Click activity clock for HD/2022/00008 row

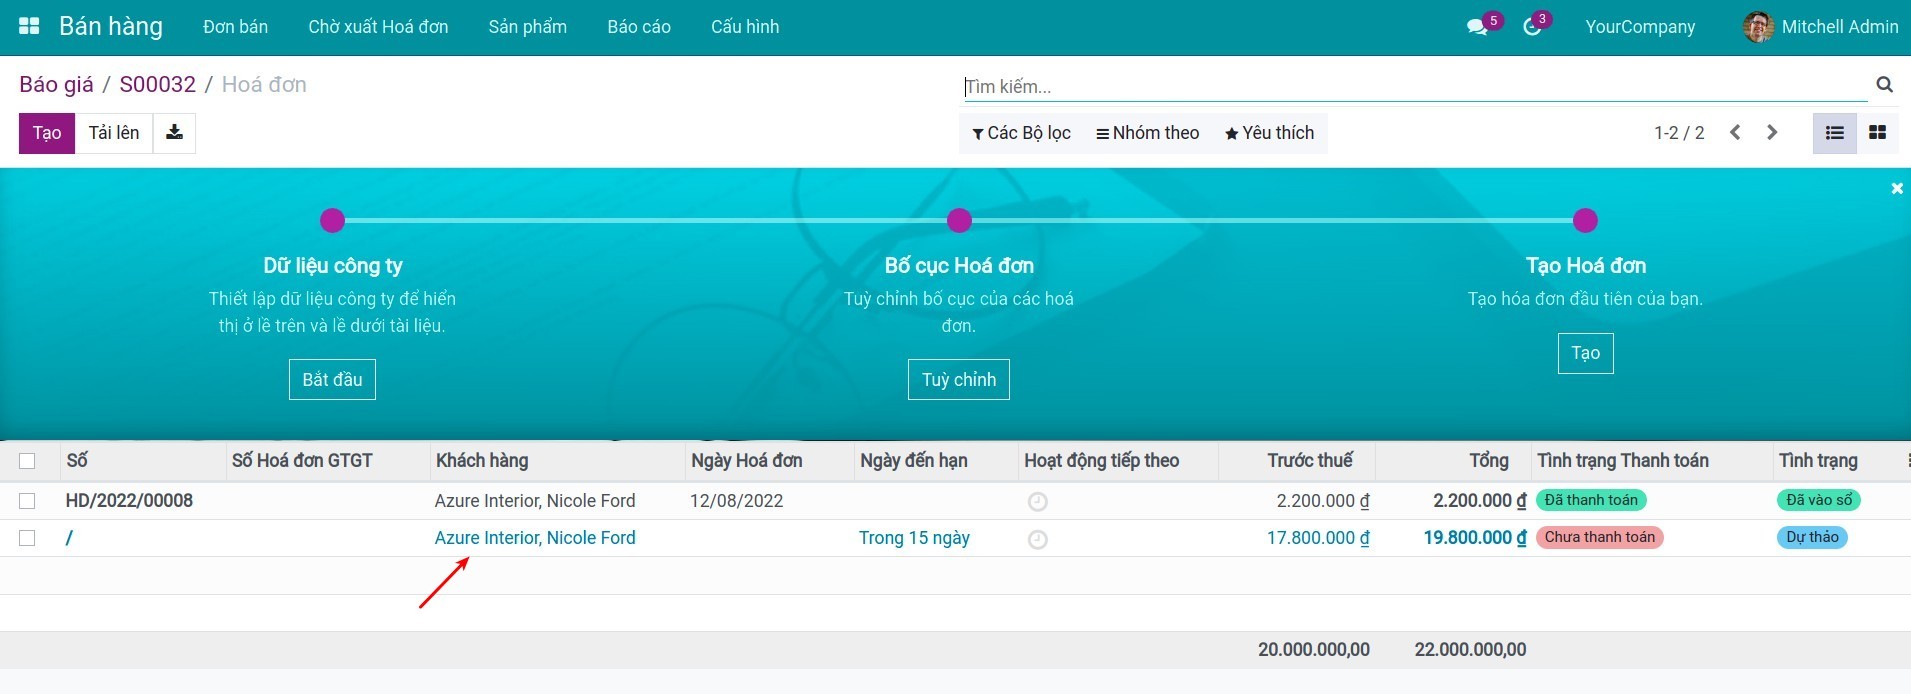(x=1038, y=502)
